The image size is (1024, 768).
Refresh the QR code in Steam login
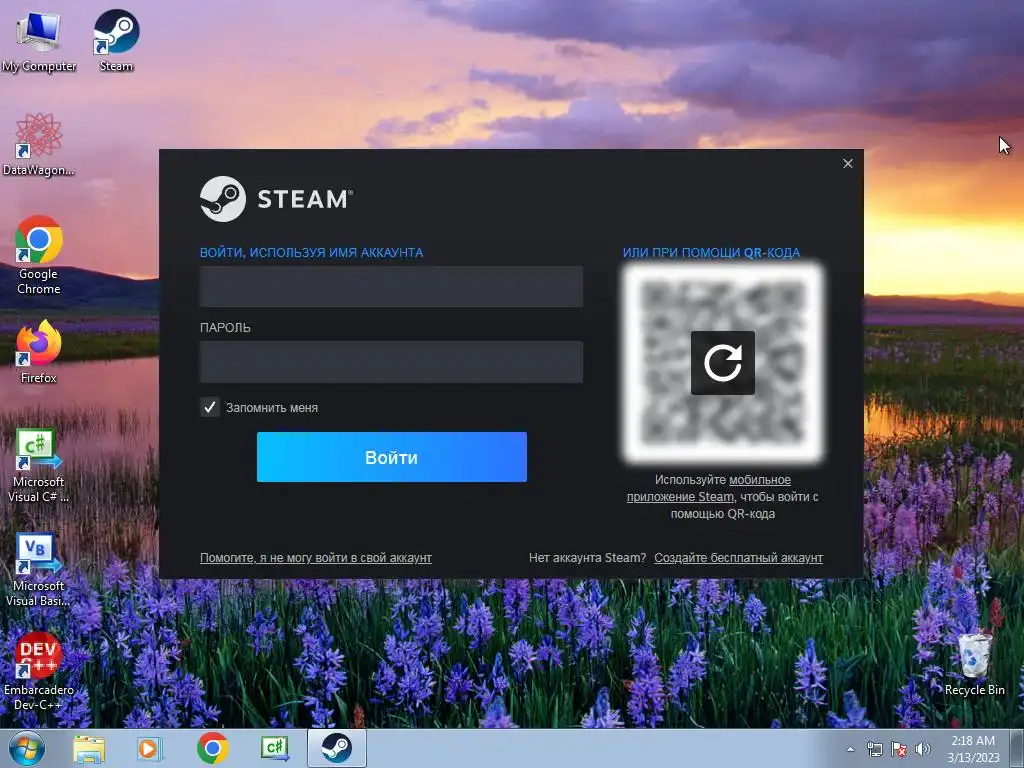pyautogui.click(x=722, y=362)
